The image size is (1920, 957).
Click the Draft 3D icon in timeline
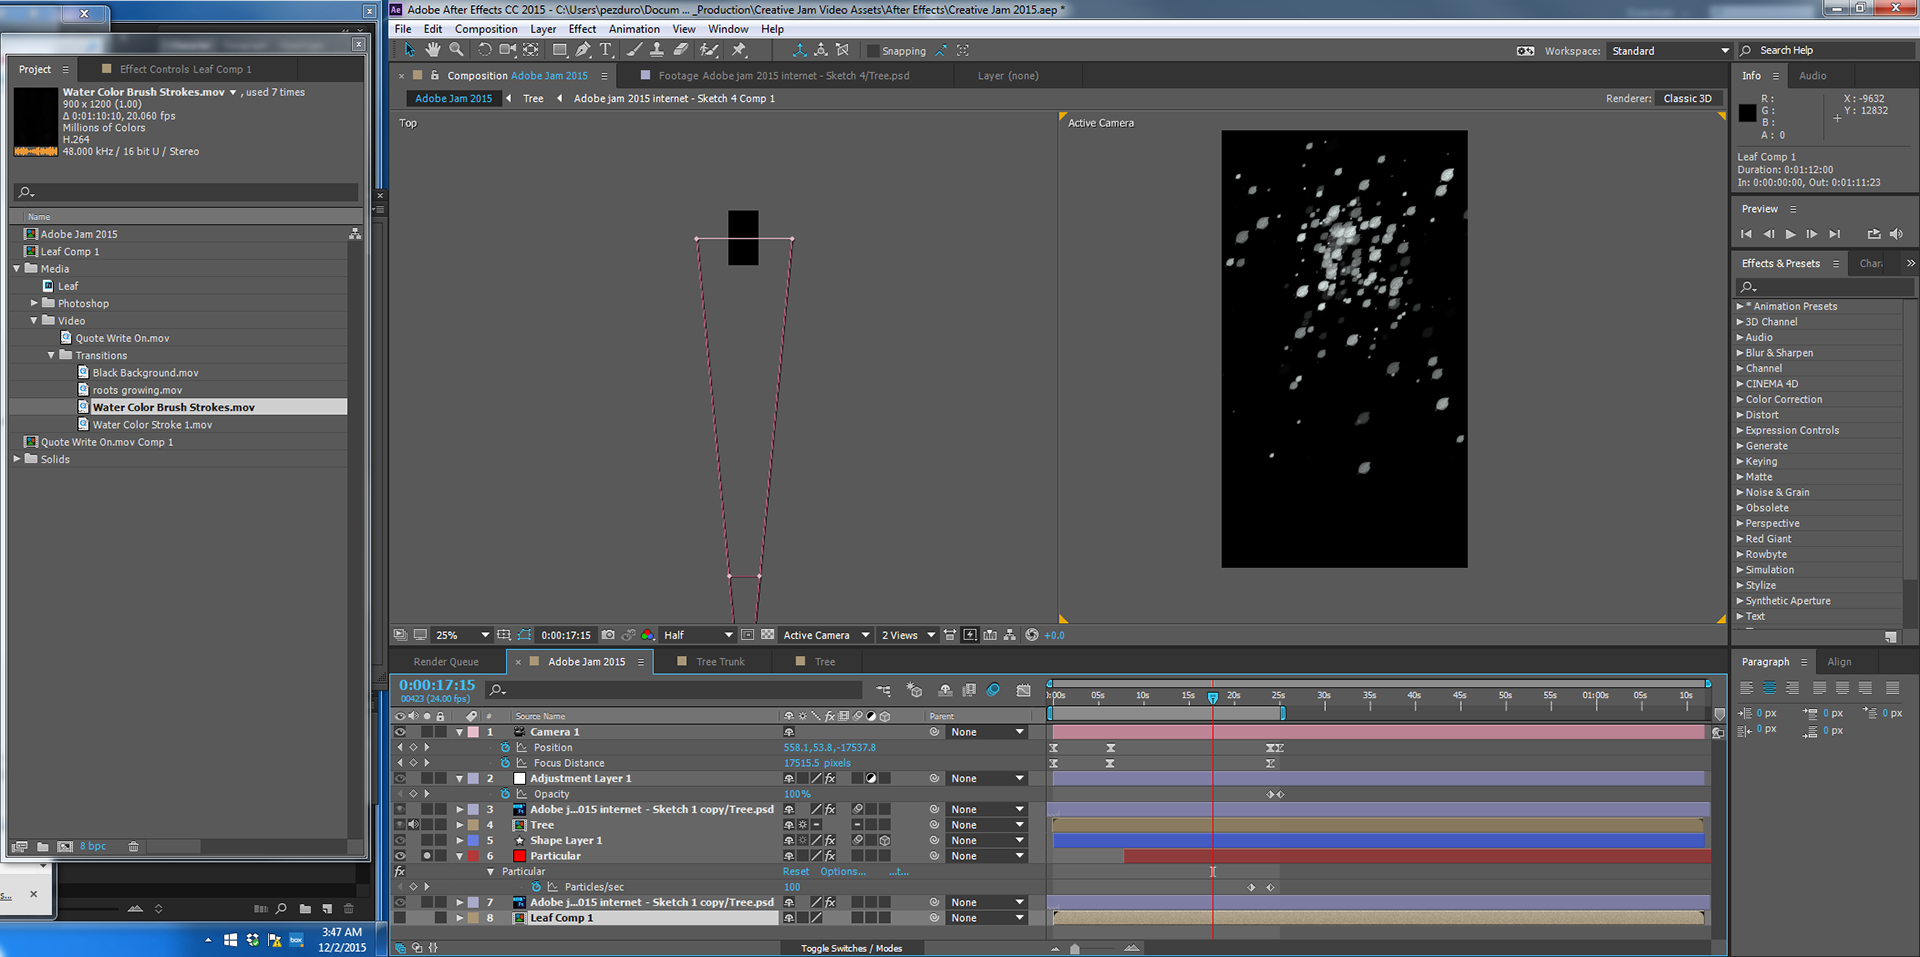coord(914,690)
